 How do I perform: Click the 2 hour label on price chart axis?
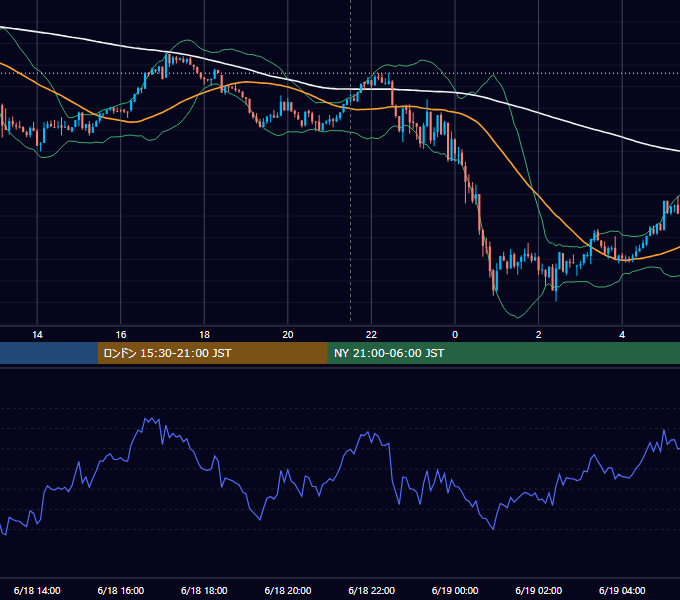click(539, 335)
